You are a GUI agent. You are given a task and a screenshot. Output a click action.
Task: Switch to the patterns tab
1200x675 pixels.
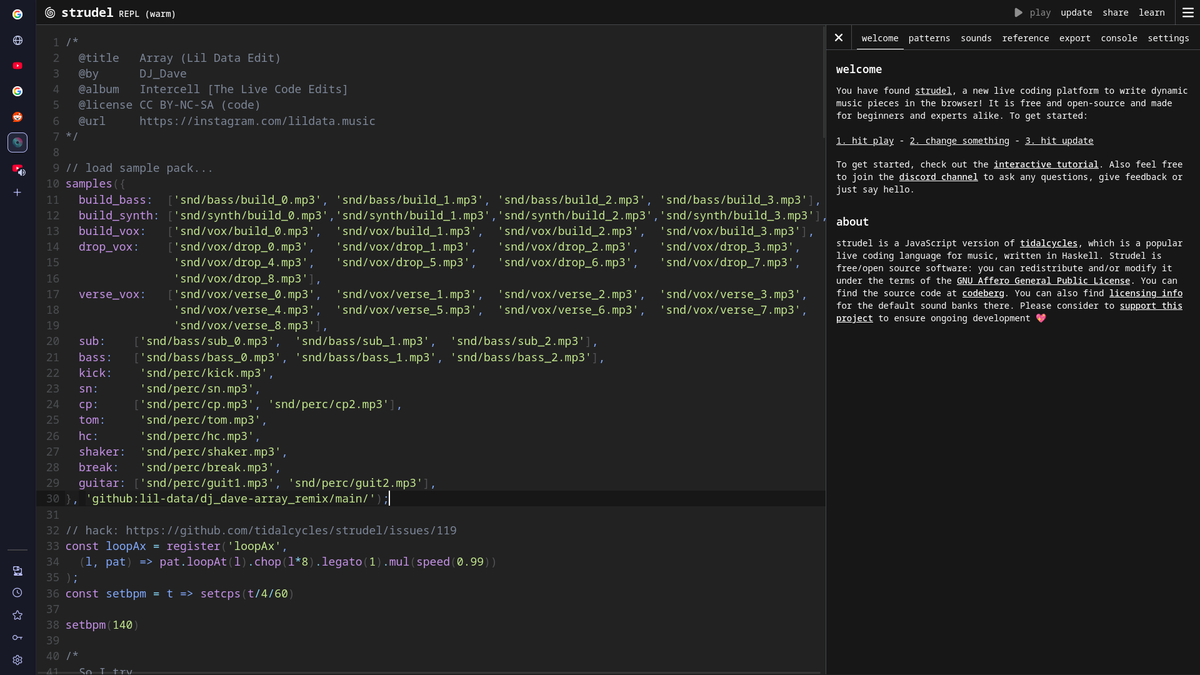929,38
